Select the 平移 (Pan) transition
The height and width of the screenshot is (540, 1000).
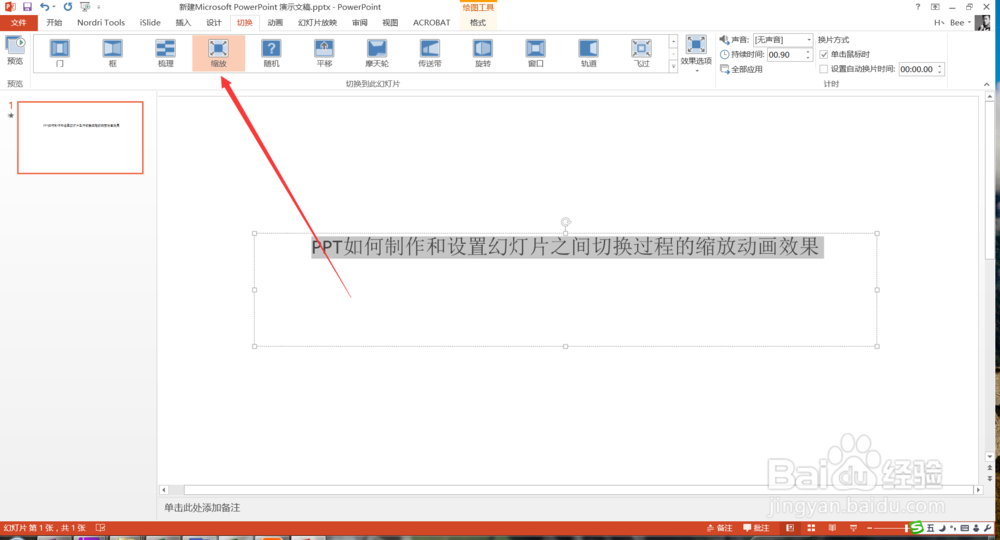pos(324,53)
